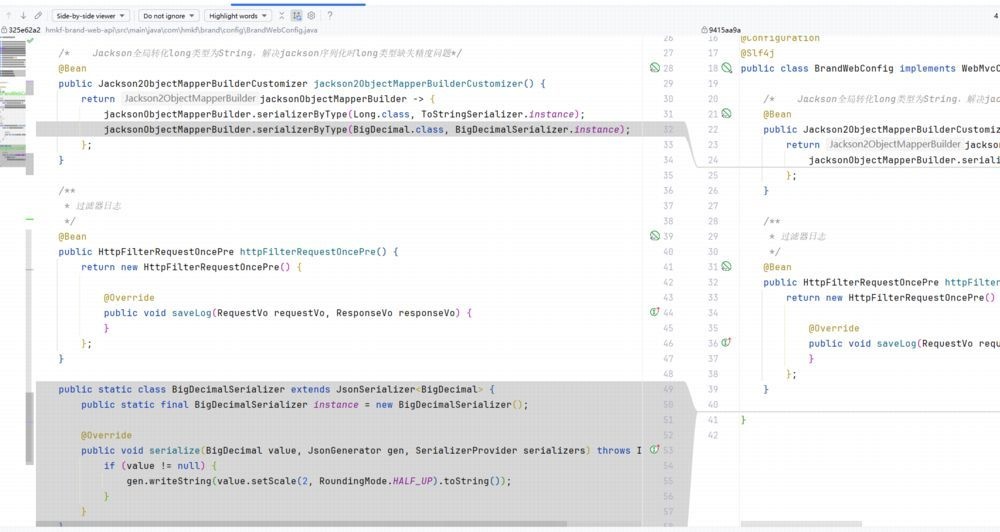This screenshot has height=532, width=1000.
Task: Open the Highlight words dropdown
Action: [x=238, y=15]
